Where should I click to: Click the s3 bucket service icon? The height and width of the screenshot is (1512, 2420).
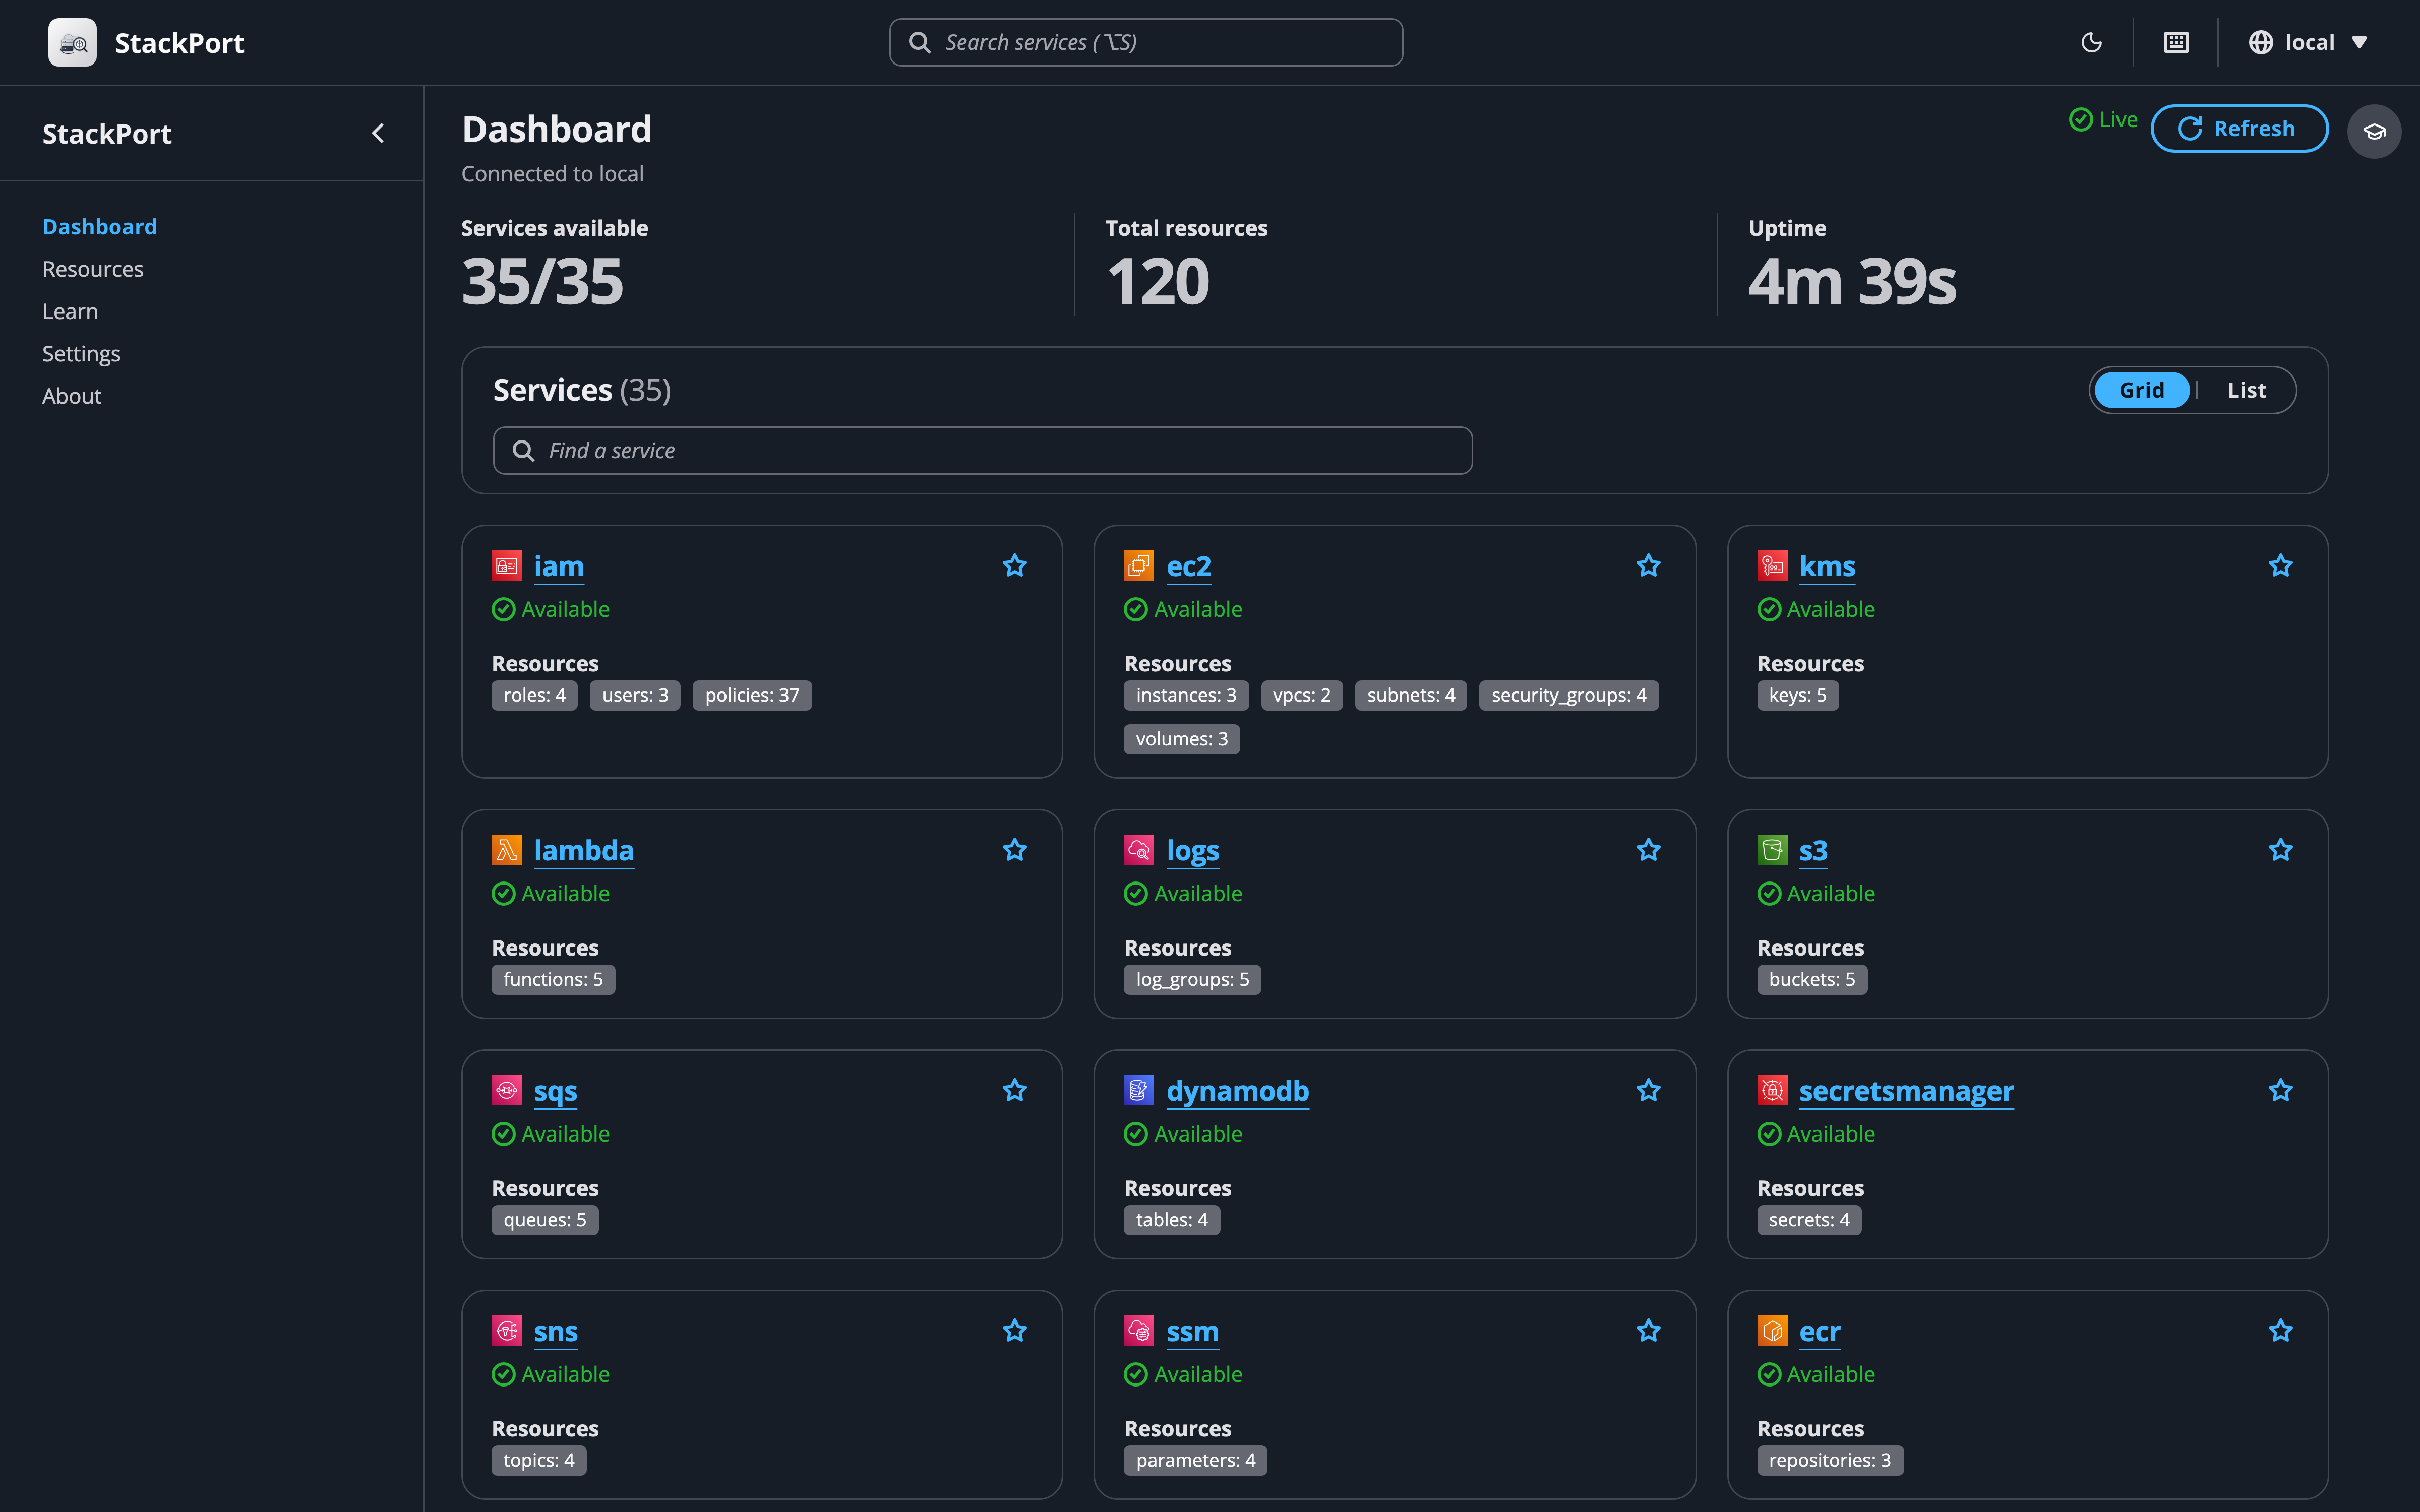[x=1772, y=850]
